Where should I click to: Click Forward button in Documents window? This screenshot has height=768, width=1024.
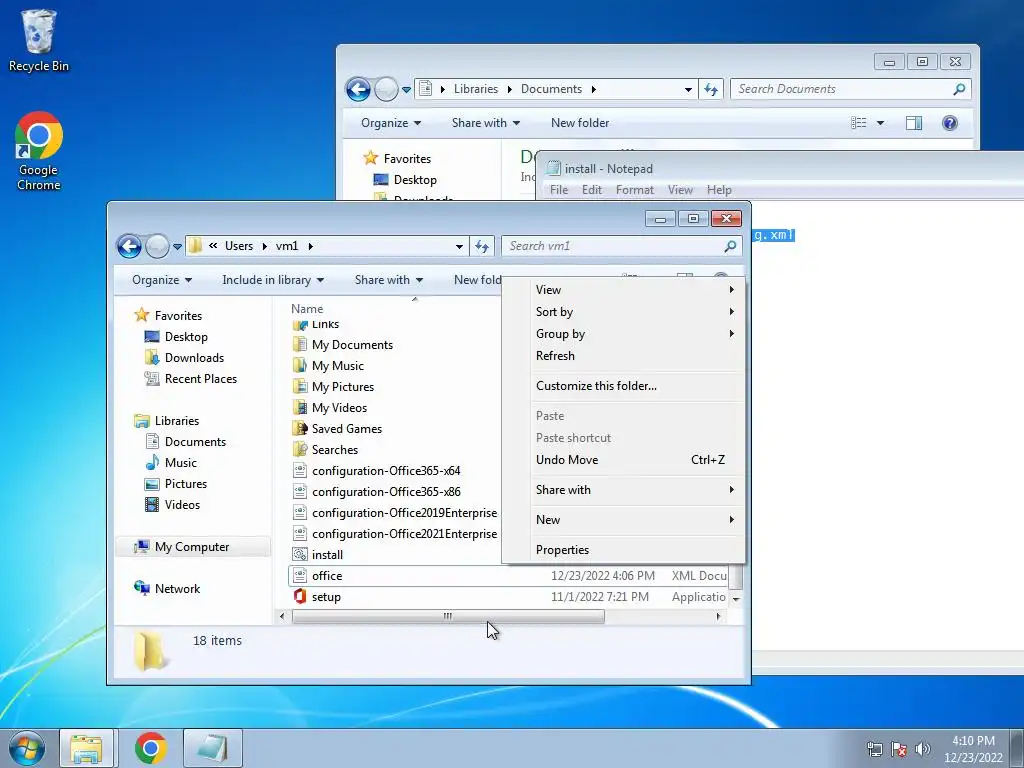point(386,89)
